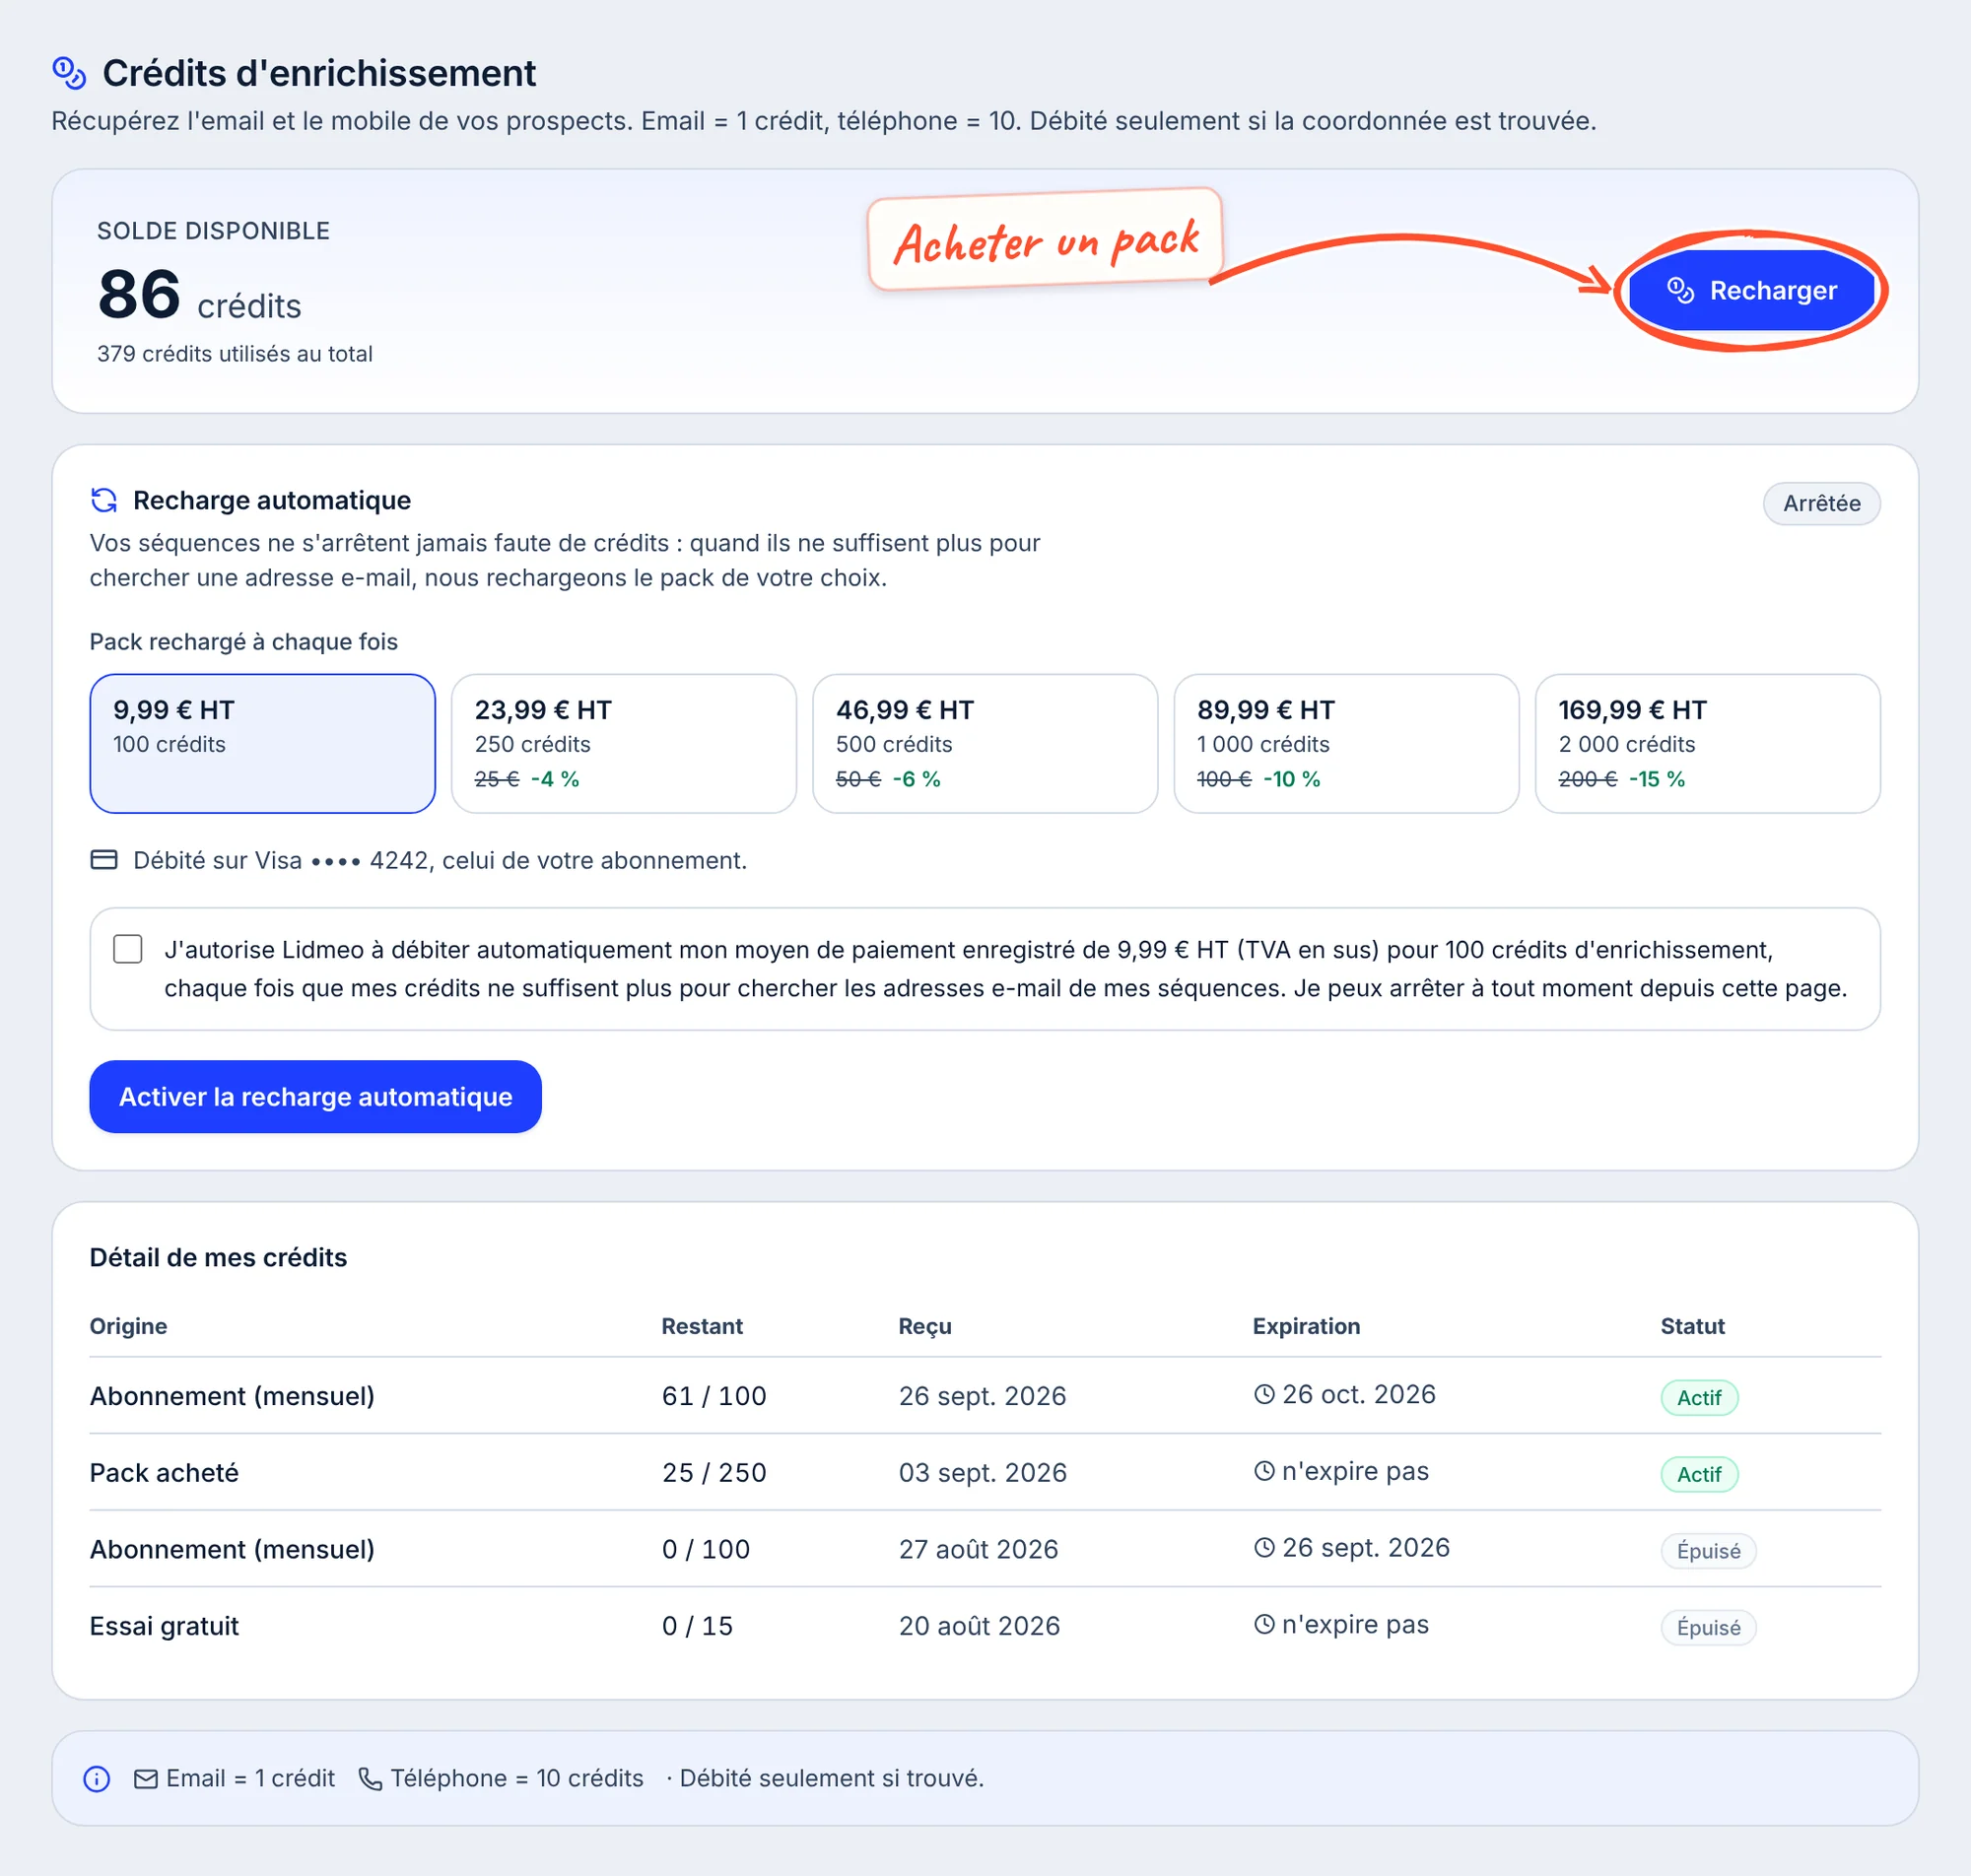Click the refresh icon next to Recharge automatique
This screenshot has height=1876, width=1971.
pyautogui.click(x=104, y=500)
